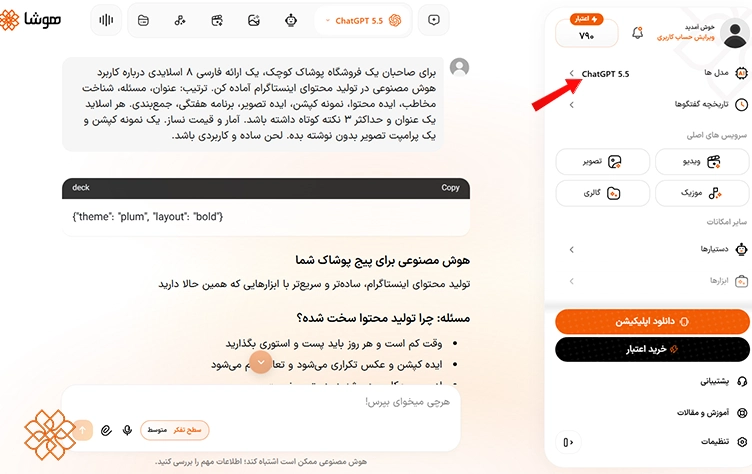752x474 pixels.
Task: Expand the دستیارها chevron
Action: (572, 249)
